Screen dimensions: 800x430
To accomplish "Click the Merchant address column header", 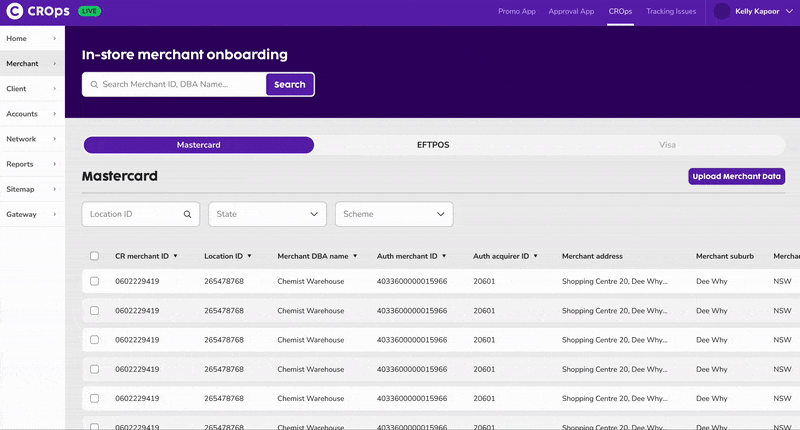I will [592, 256].
